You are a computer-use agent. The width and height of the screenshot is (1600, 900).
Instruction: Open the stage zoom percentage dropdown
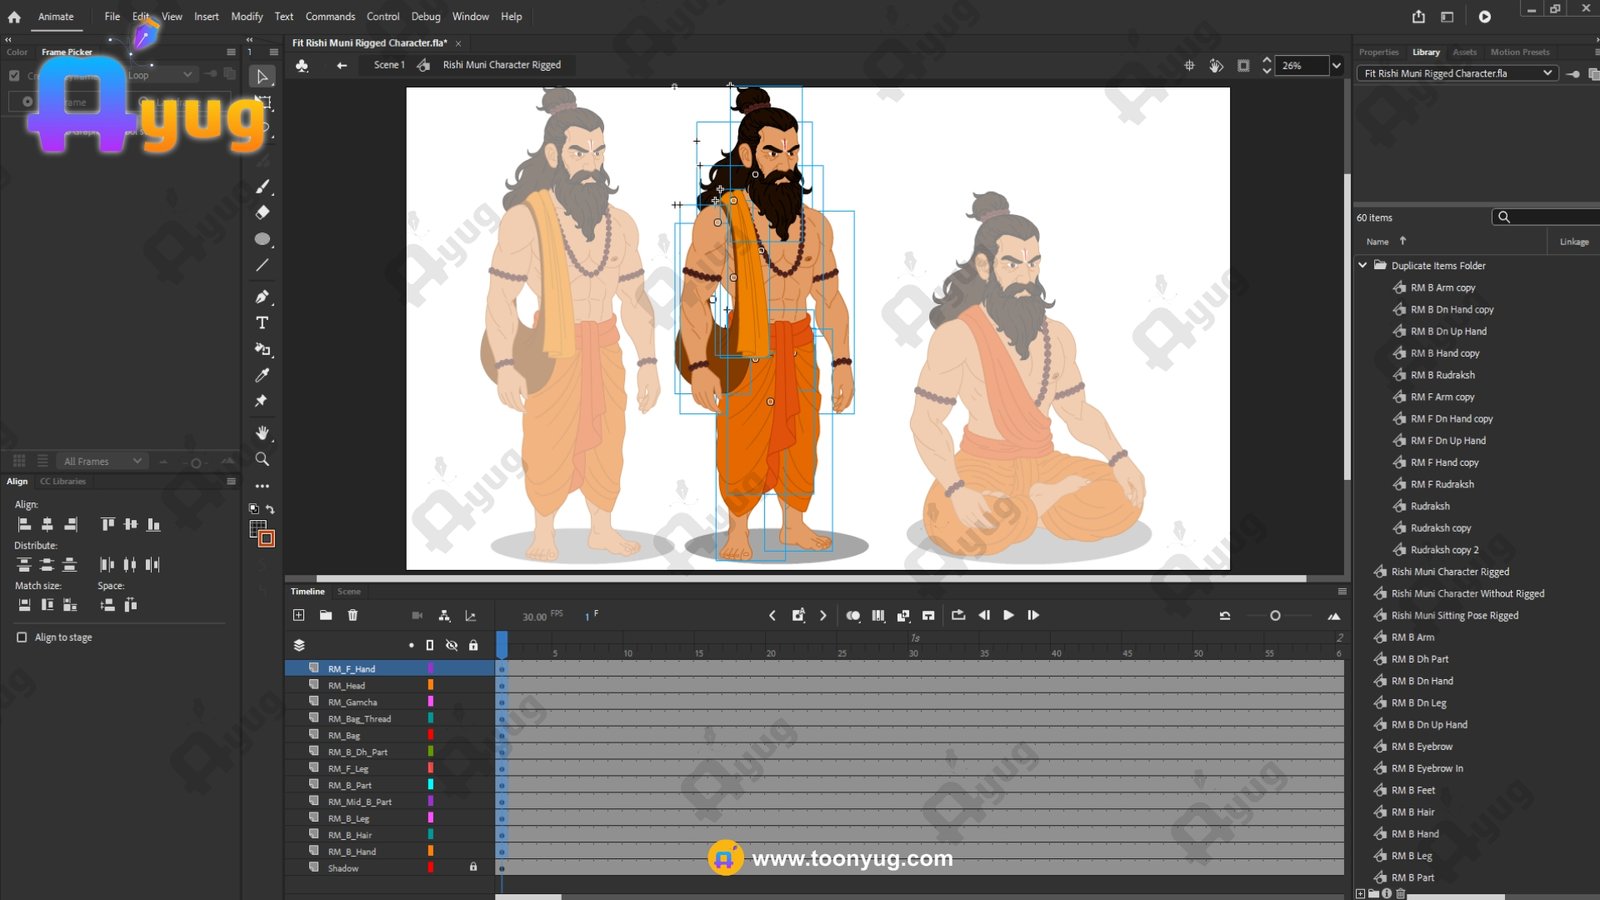coord(1336,66)
